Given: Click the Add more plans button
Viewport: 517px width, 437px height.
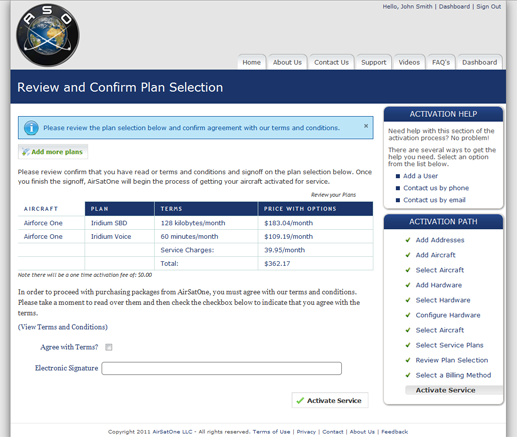Looking at the screenshot, I should coord(53,152).
